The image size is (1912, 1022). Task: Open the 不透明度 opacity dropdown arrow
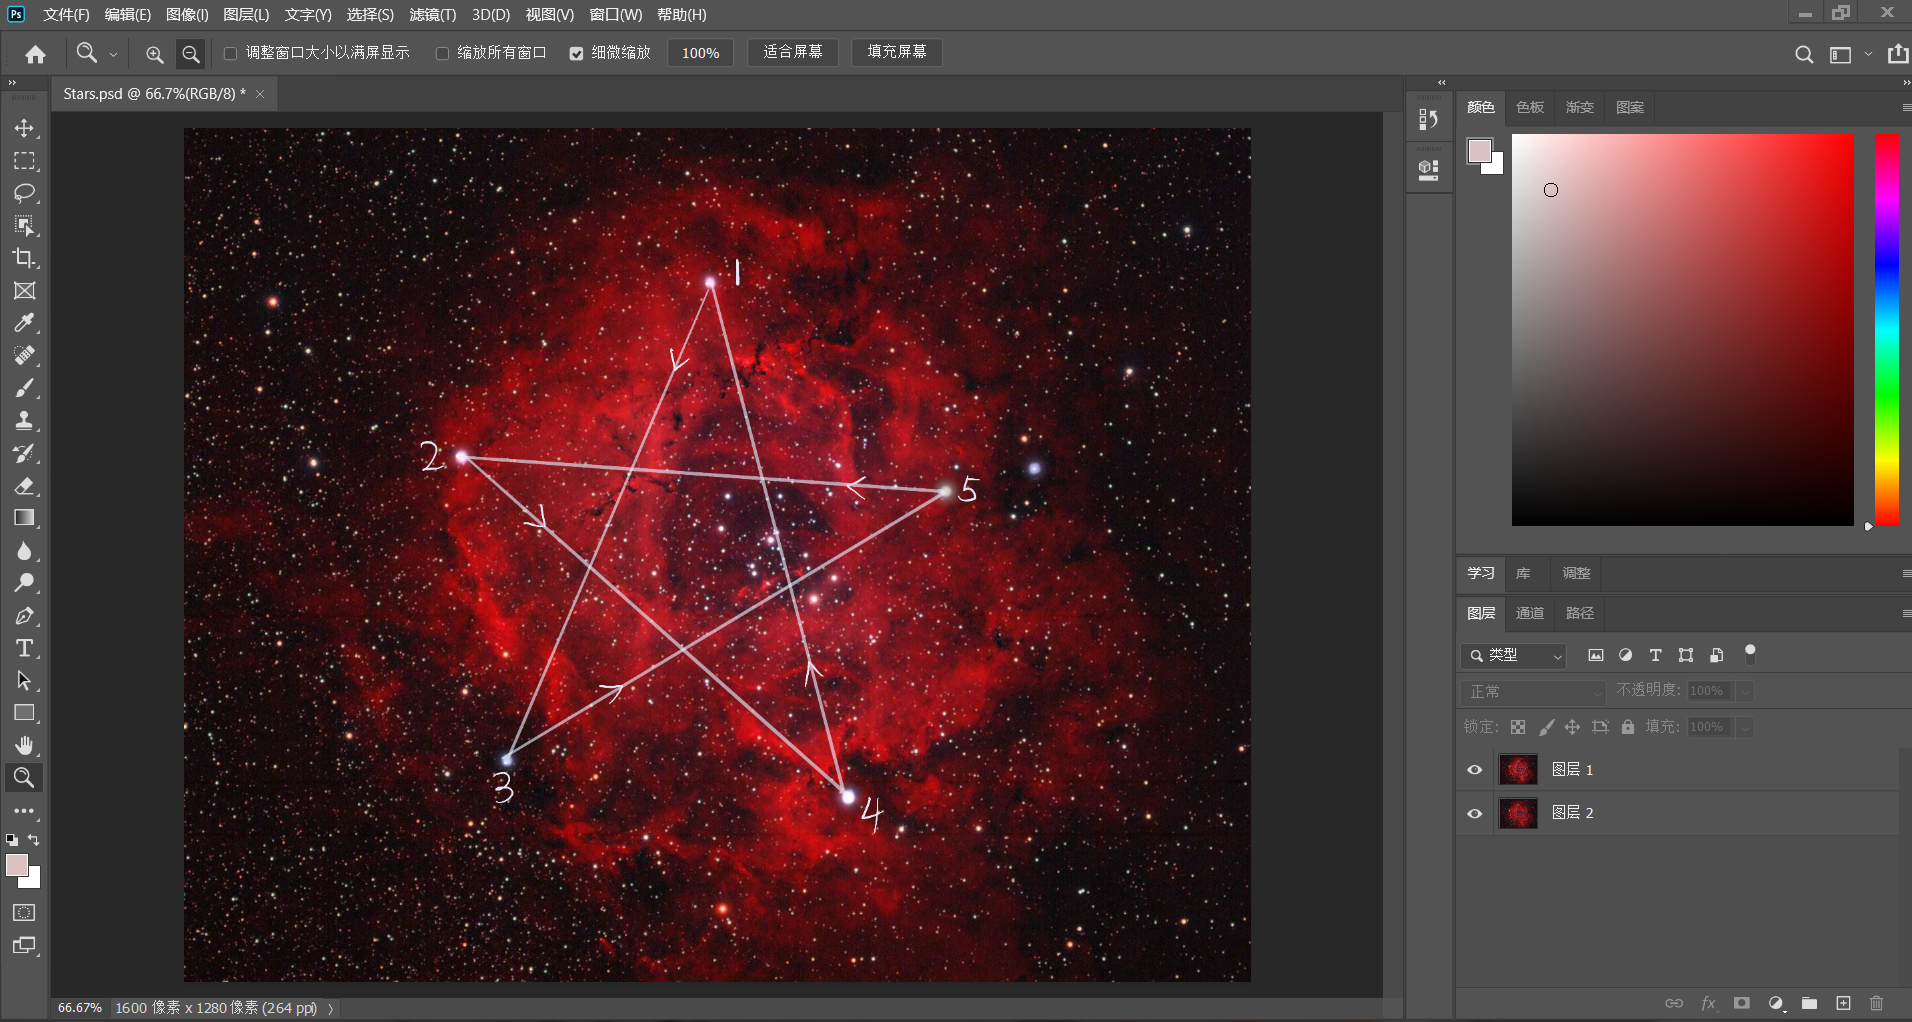(x=1745, y=691)
